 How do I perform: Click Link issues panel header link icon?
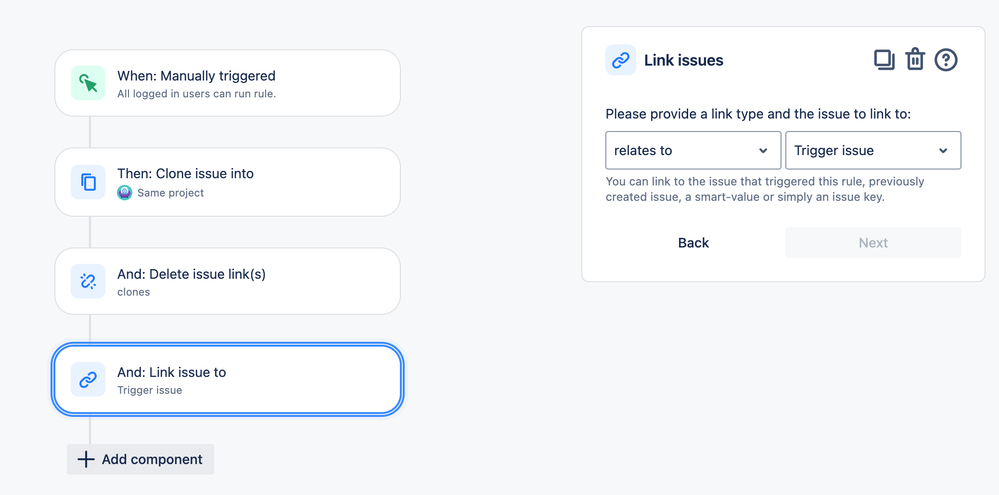click(621, 60)
